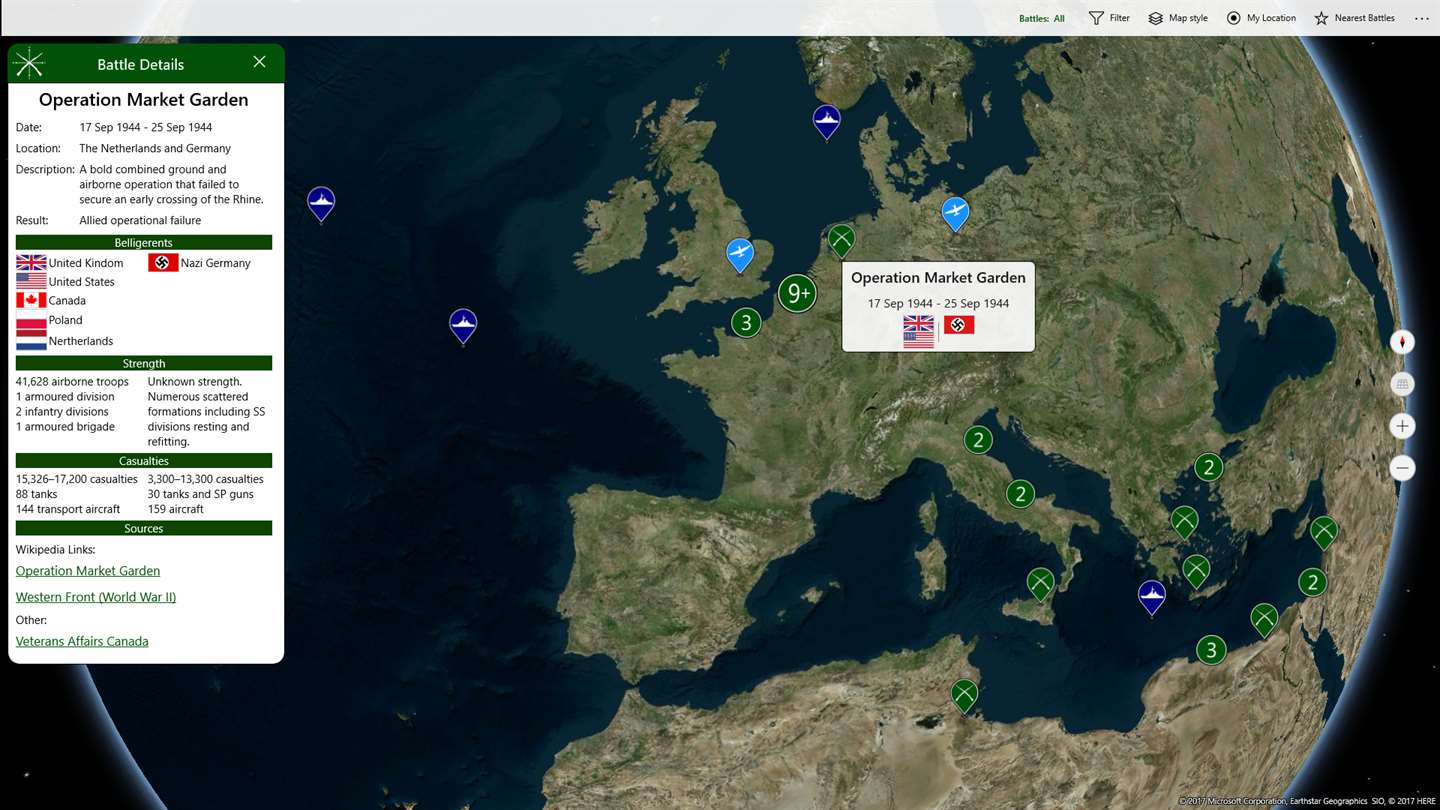The image size is (1440, 810).
Task: Open Western Front (World War II) link
Action: (x=96, y=597)
